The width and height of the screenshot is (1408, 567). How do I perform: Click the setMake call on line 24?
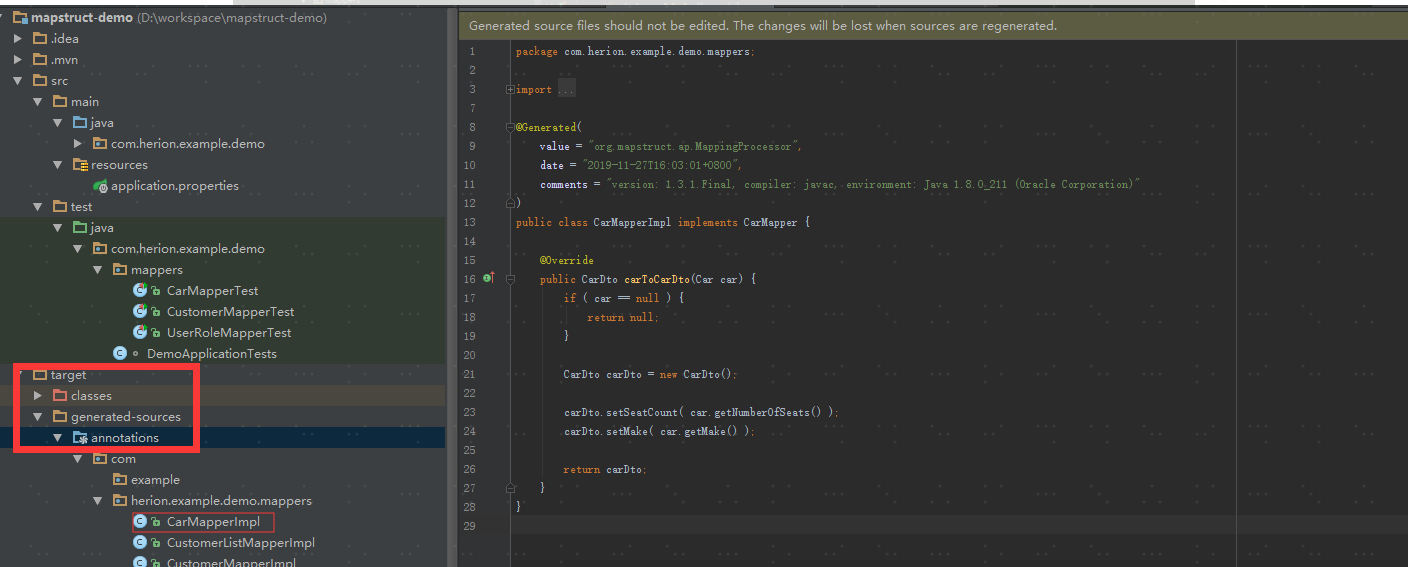(x=629, y=431)
